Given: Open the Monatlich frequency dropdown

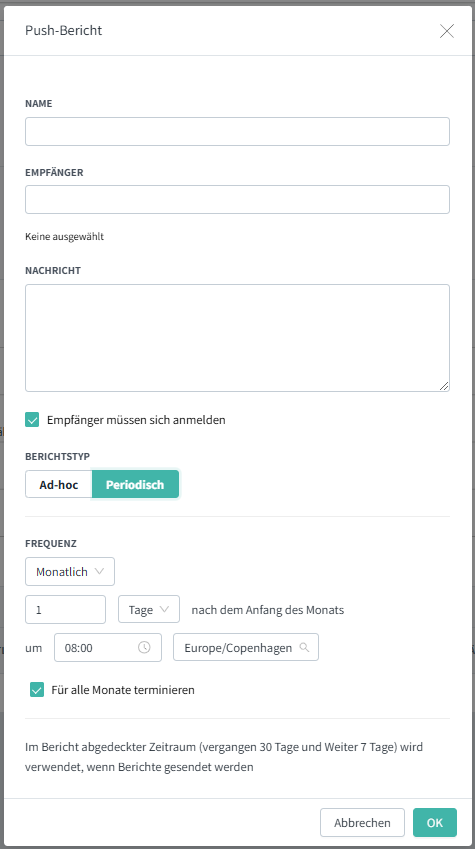Looking at the screenshot, I should [x=70, y=571].
